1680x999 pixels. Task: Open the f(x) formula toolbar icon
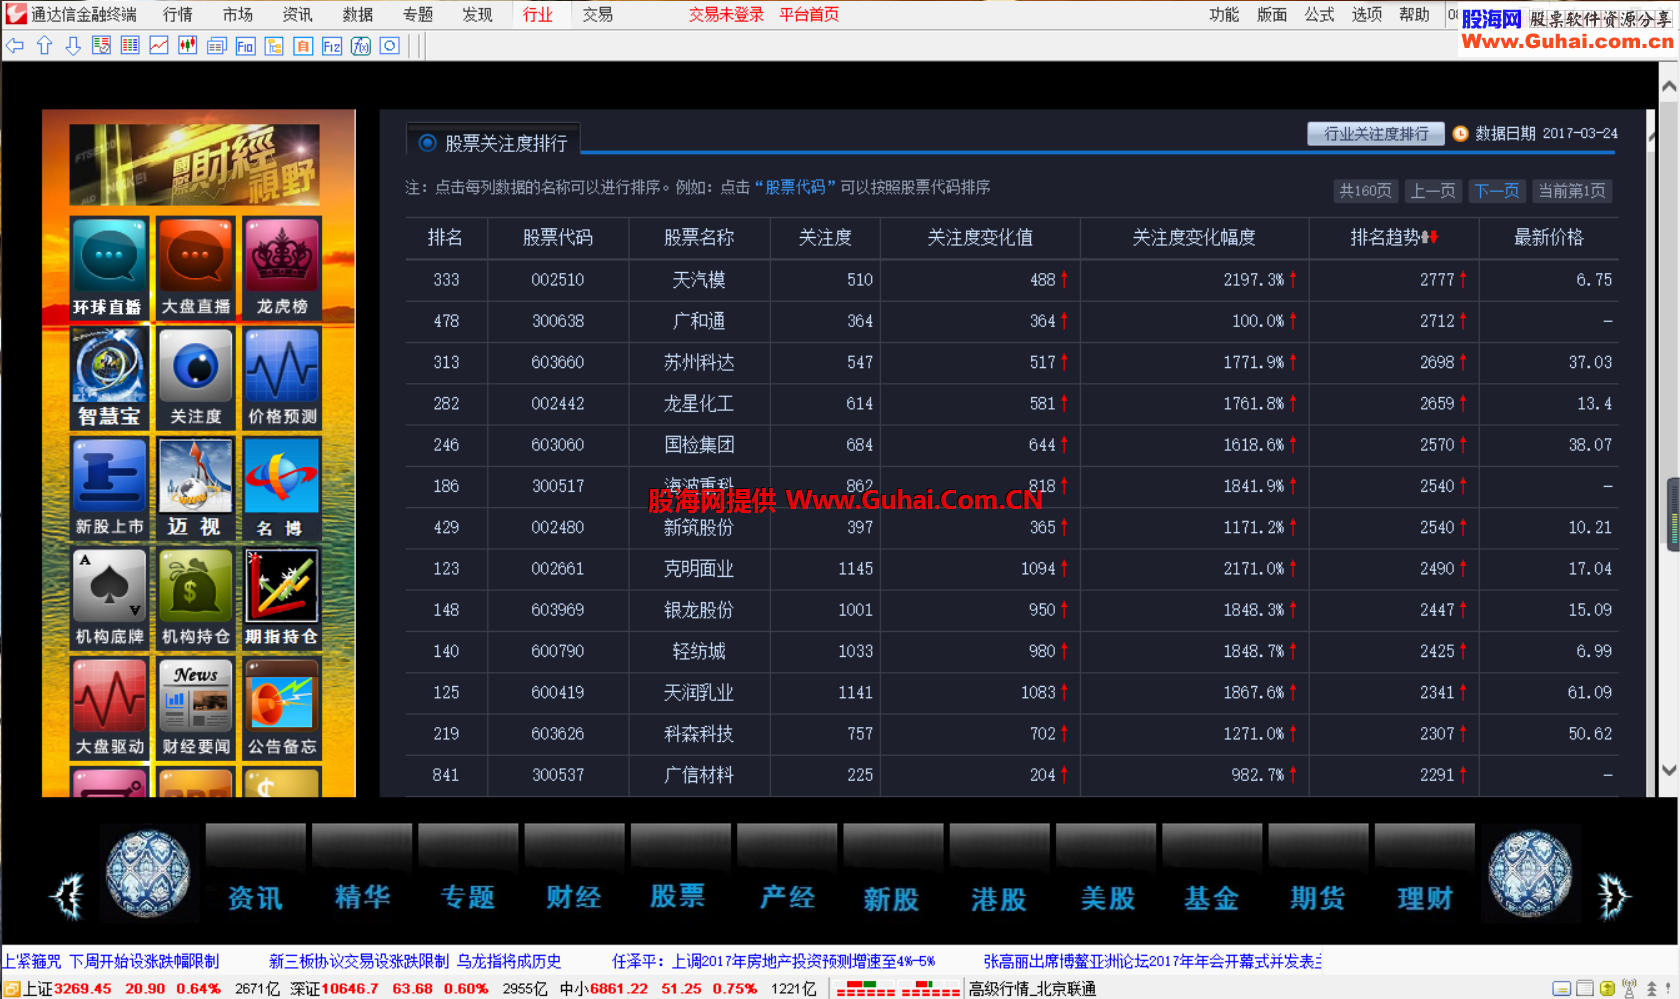click(x=361, y=46)
